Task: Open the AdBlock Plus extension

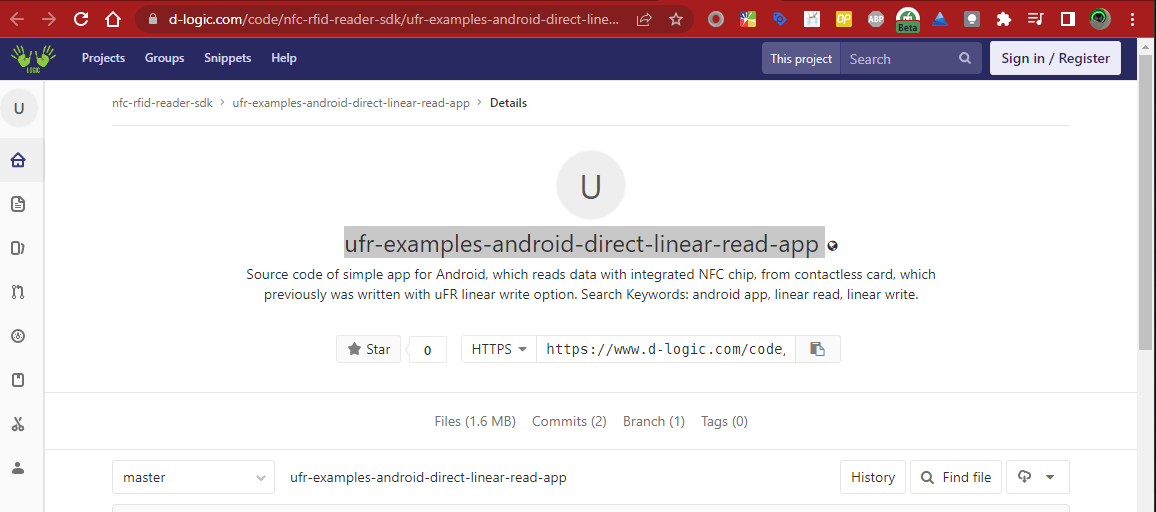Action: coord(876,19)
